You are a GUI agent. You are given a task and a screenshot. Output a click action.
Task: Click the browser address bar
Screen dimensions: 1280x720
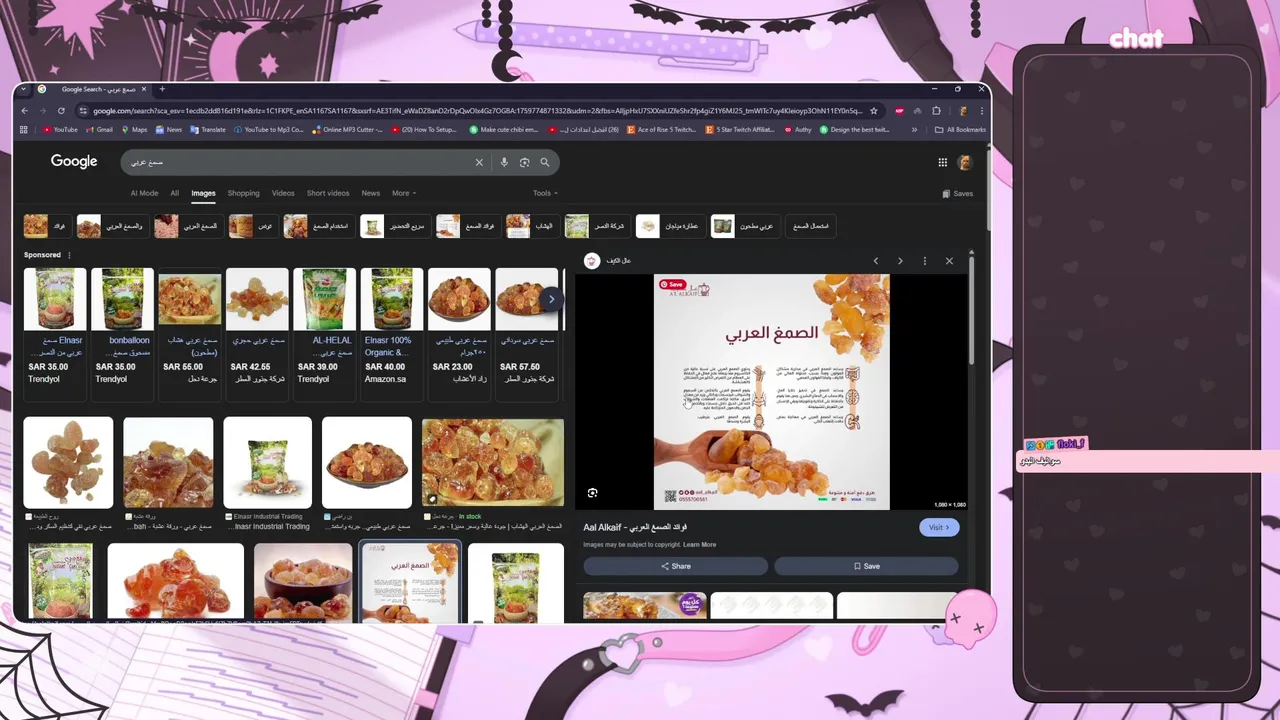(477, 111)
